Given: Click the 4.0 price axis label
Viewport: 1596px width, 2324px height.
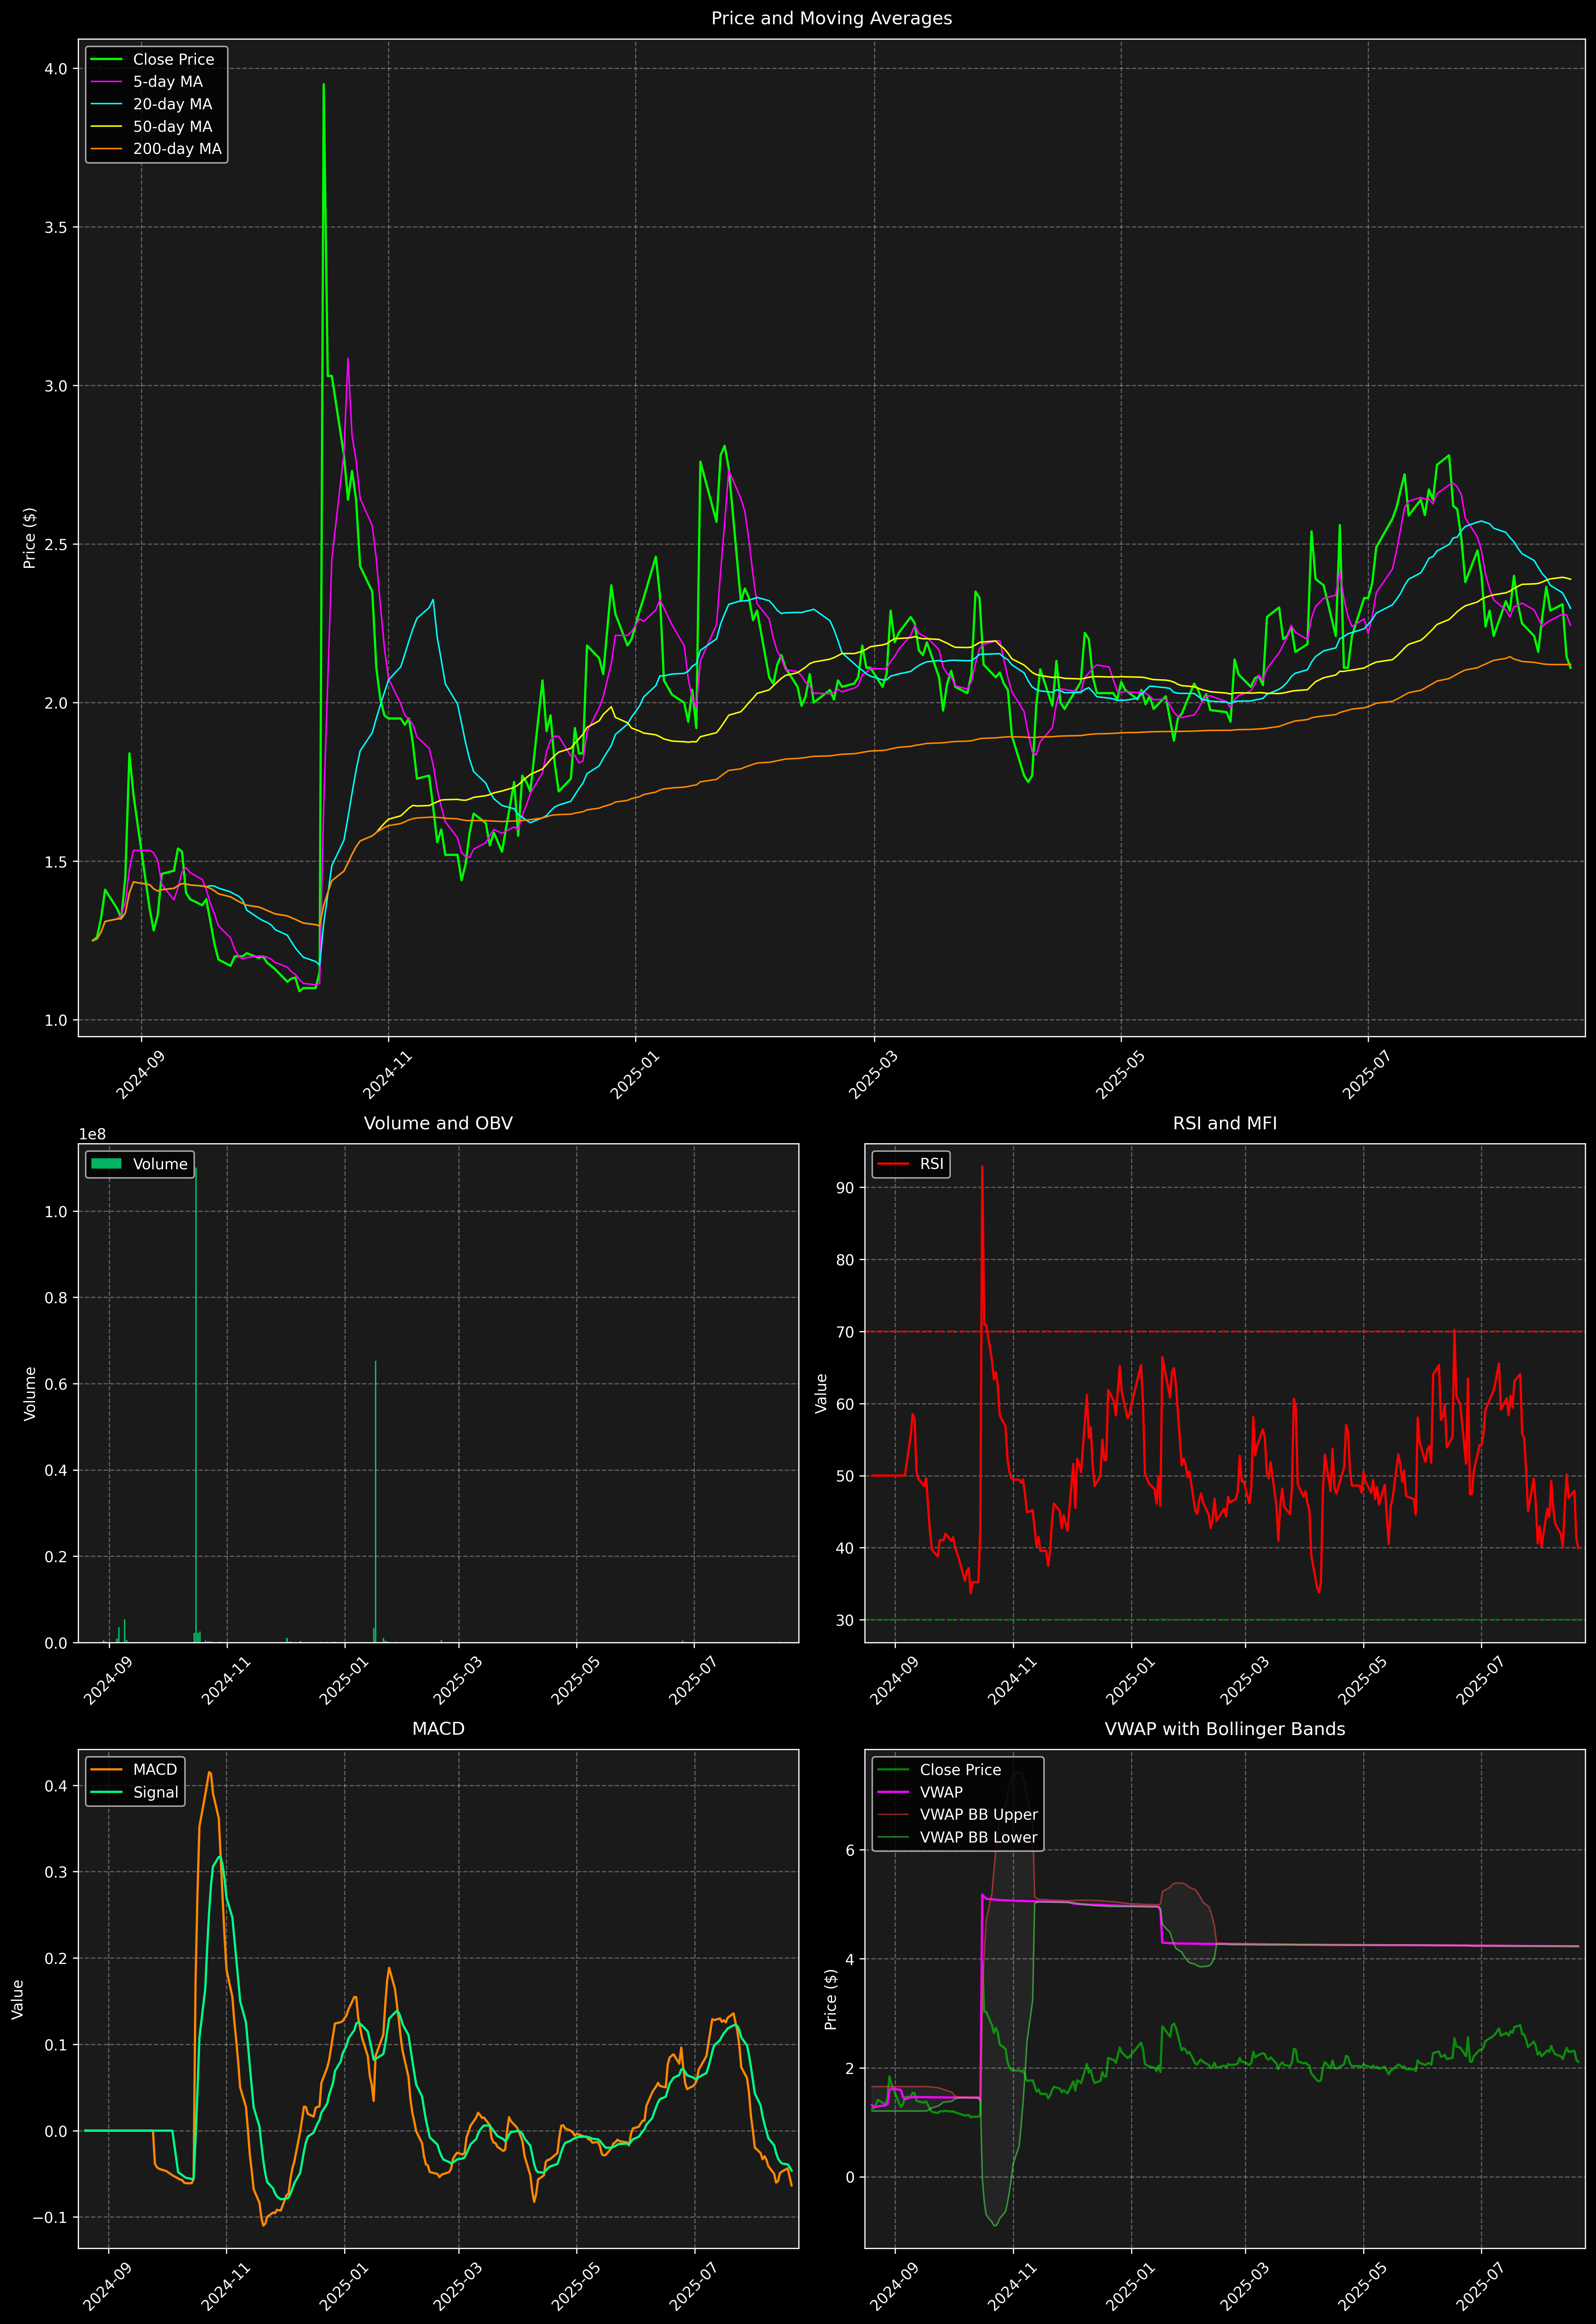Looking at the screenshot, I should [x=56, y=69].
